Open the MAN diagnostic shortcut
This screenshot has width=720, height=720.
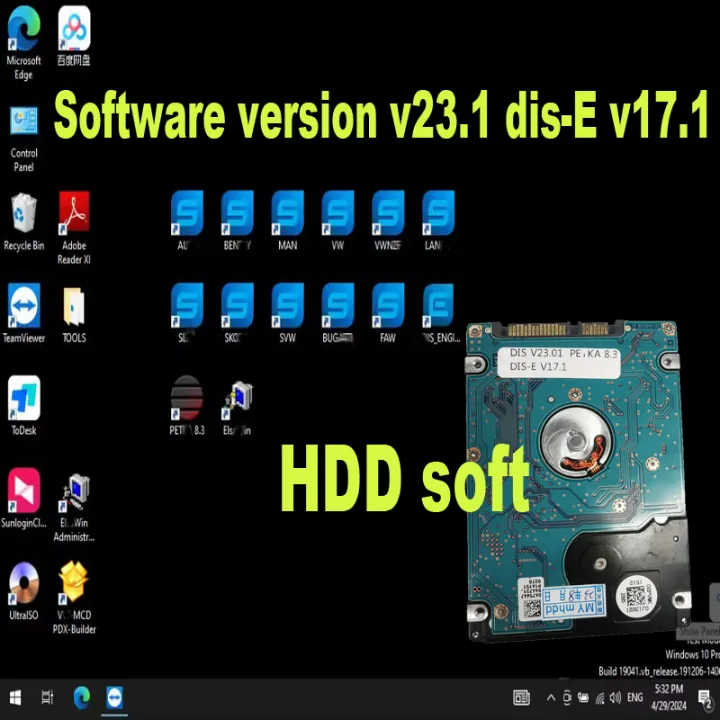(x=287, y=220)
